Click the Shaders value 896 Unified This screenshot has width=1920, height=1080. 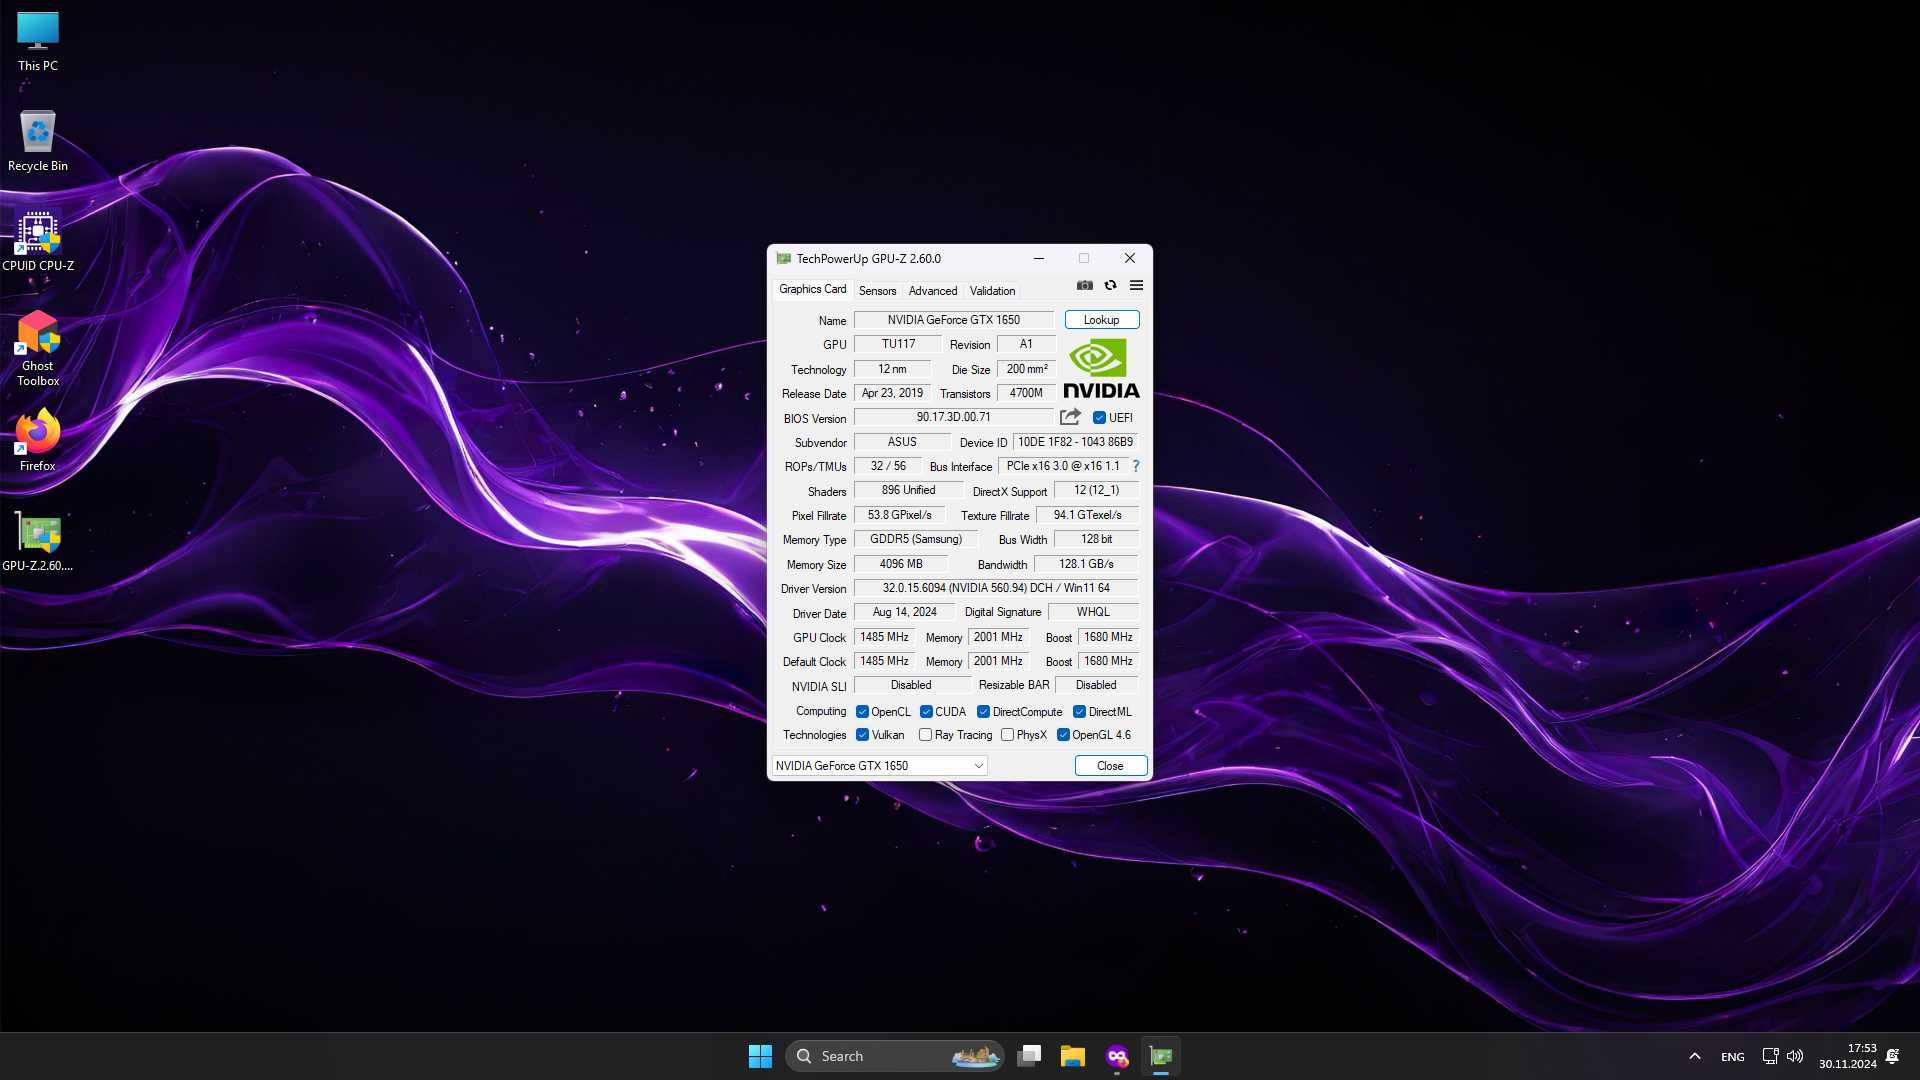[x=908, y=490]
